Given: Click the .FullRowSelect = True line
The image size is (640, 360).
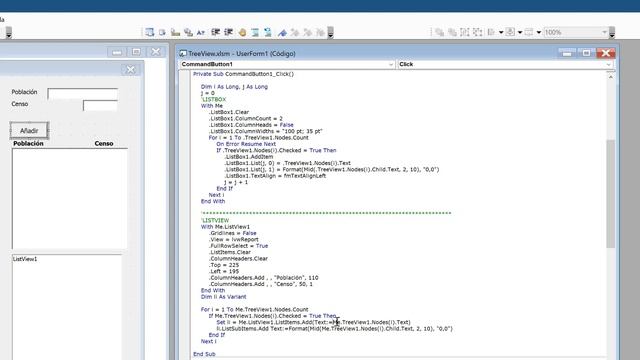Looking at the screenshot, I should (238, 246).
